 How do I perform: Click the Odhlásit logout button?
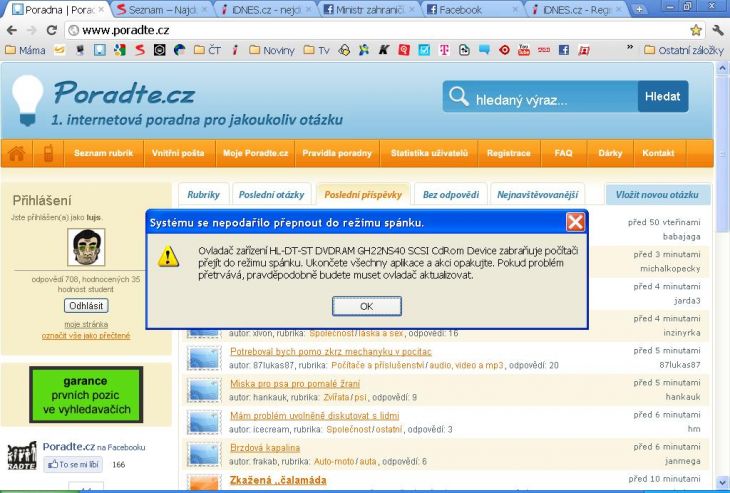click(x=86, y=306)
